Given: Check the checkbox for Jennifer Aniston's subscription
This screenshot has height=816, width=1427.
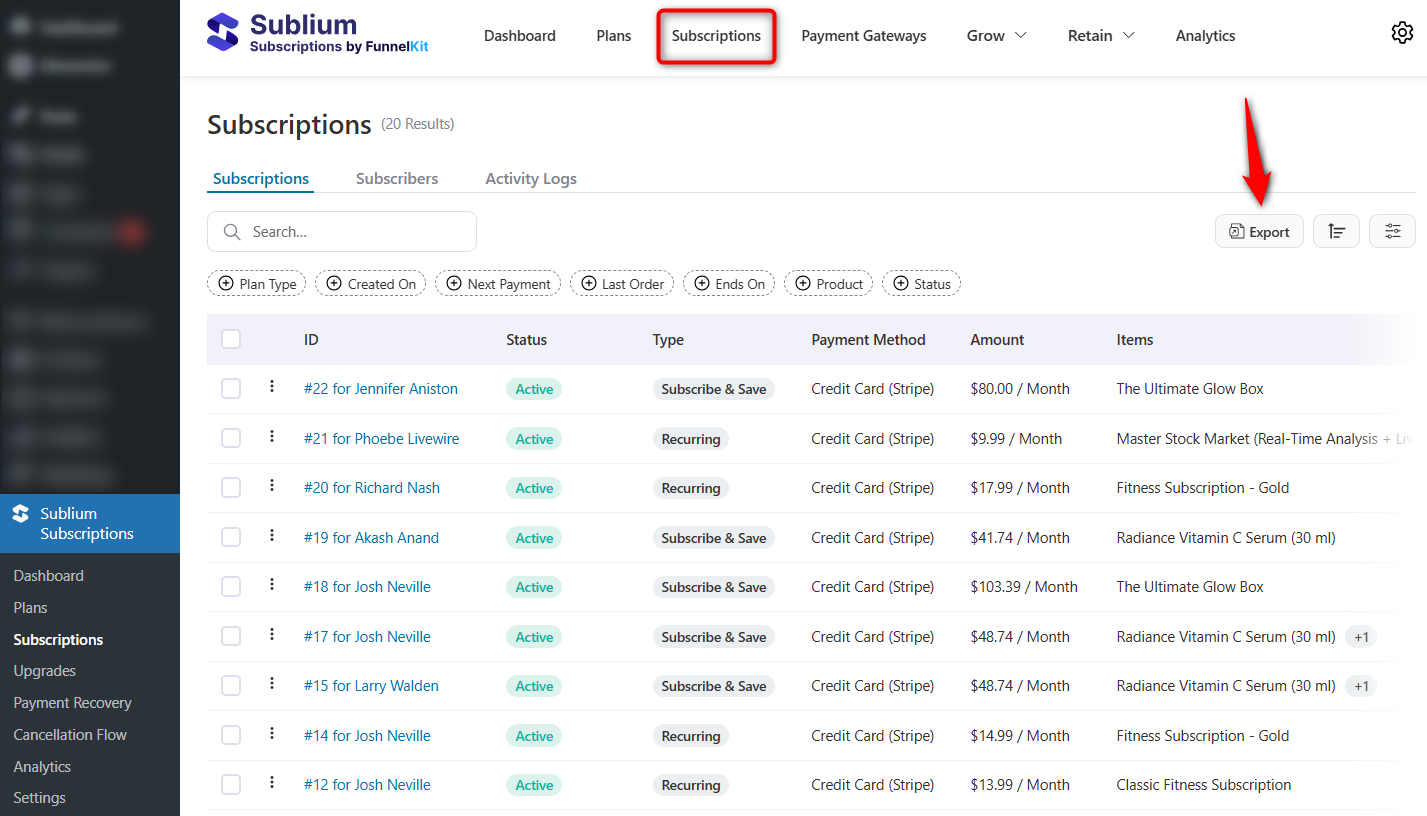Looking at the screenshot, I should (x=231, y=388).
